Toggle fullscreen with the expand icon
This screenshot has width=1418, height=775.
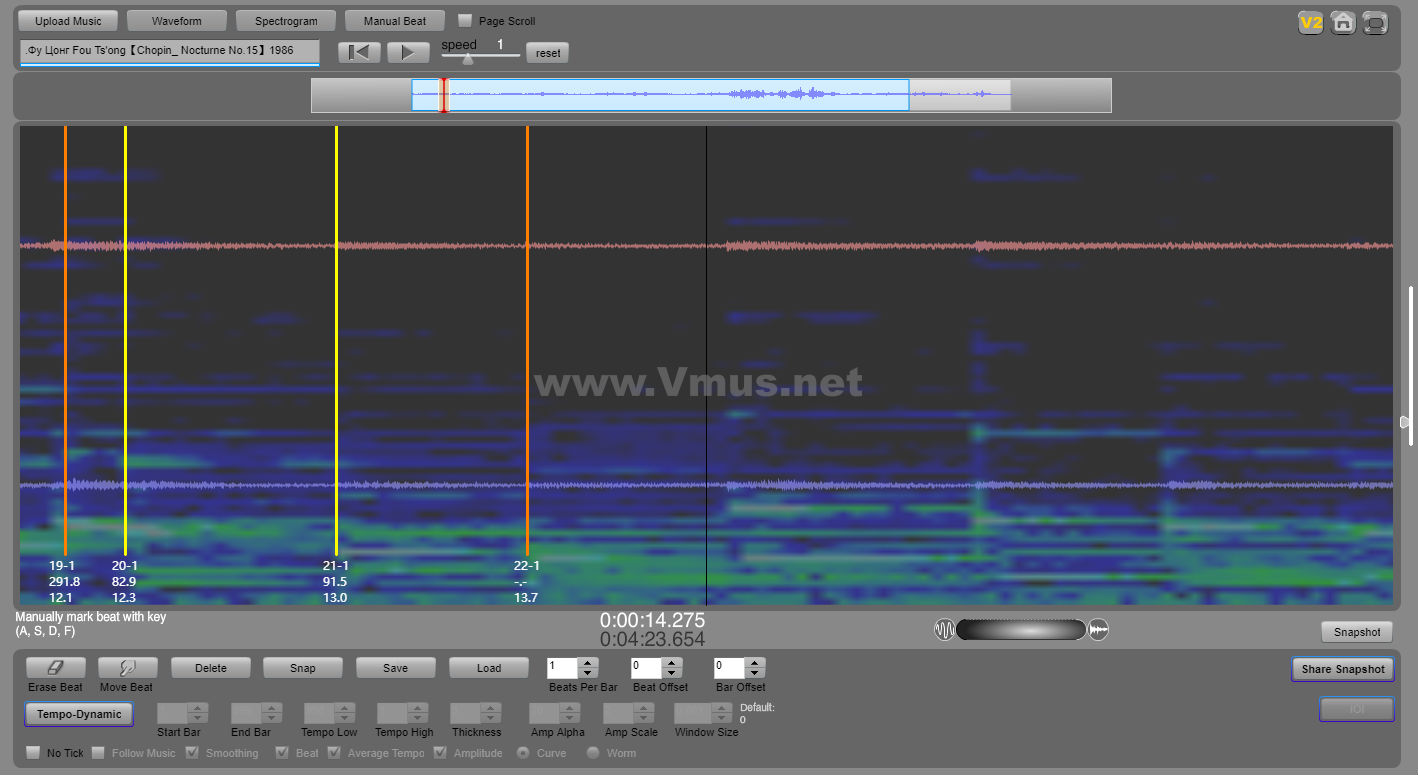1375,22
